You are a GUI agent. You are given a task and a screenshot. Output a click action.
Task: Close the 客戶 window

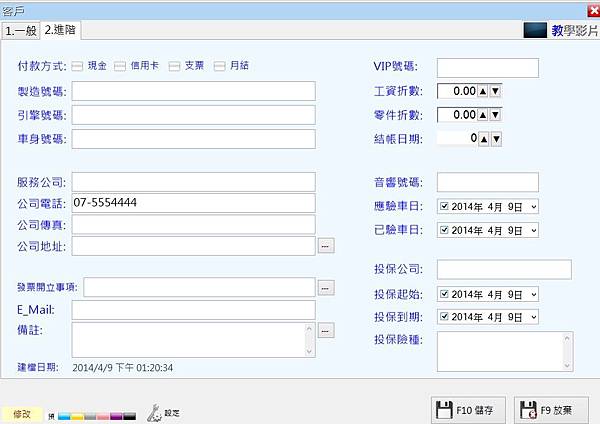pos(593,11)
